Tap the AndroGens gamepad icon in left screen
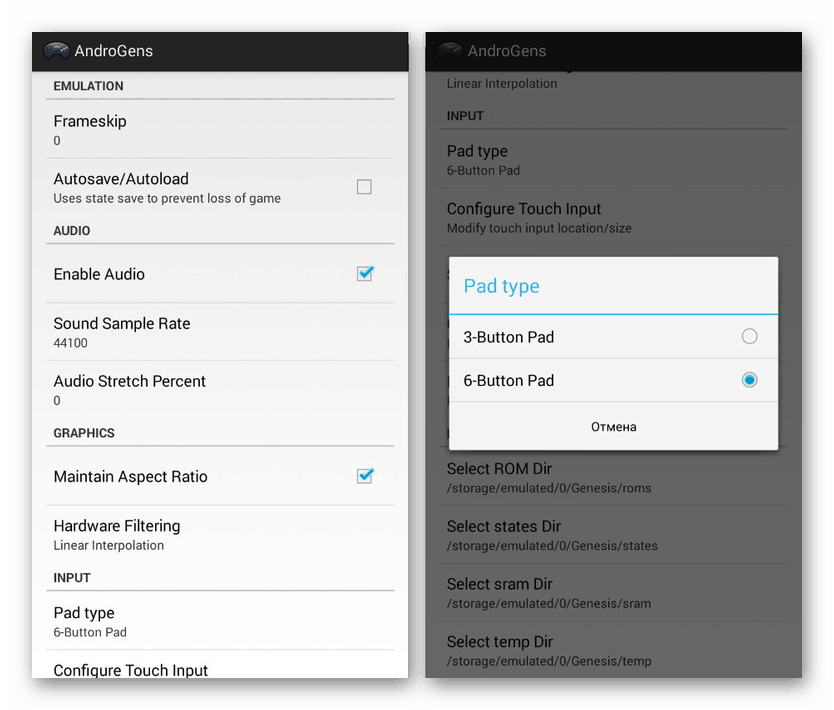The height and width of the screenshot is (710, 834). coord(56,51)
